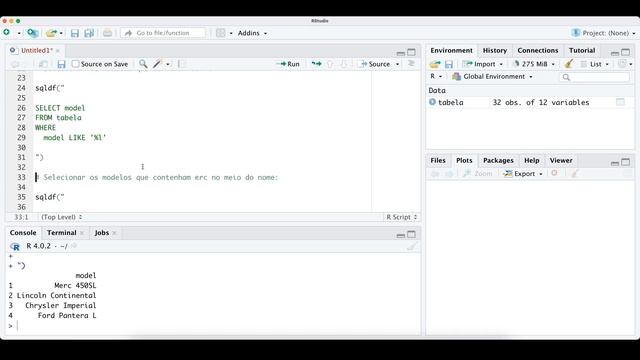Switch to the Help tab
This screenshot has height=360, width=640.
(x=531, y=160)
